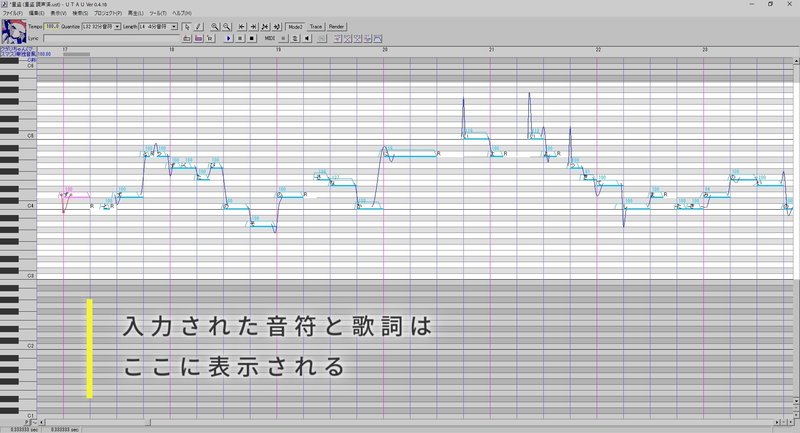800x433 pixels.
Task: Open the 編集(E) menu
Action: (x=36, y=13)
